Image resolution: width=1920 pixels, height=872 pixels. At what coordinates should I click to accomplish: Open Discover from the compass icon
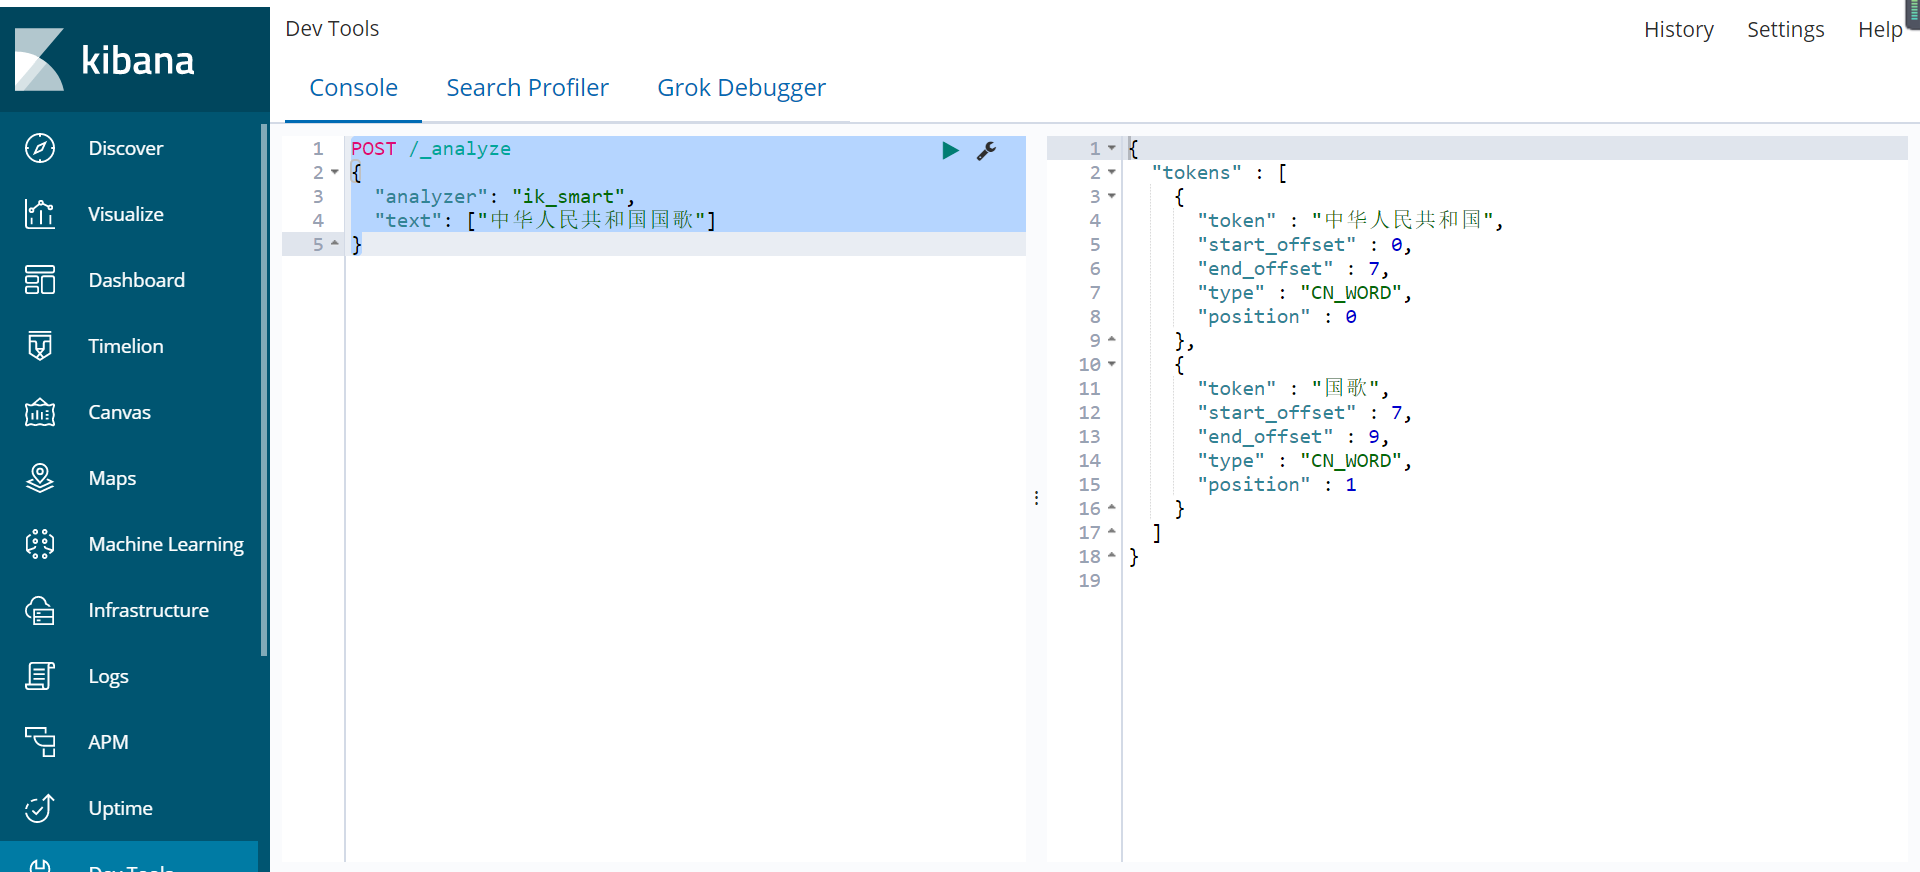[x=40, y=148]
